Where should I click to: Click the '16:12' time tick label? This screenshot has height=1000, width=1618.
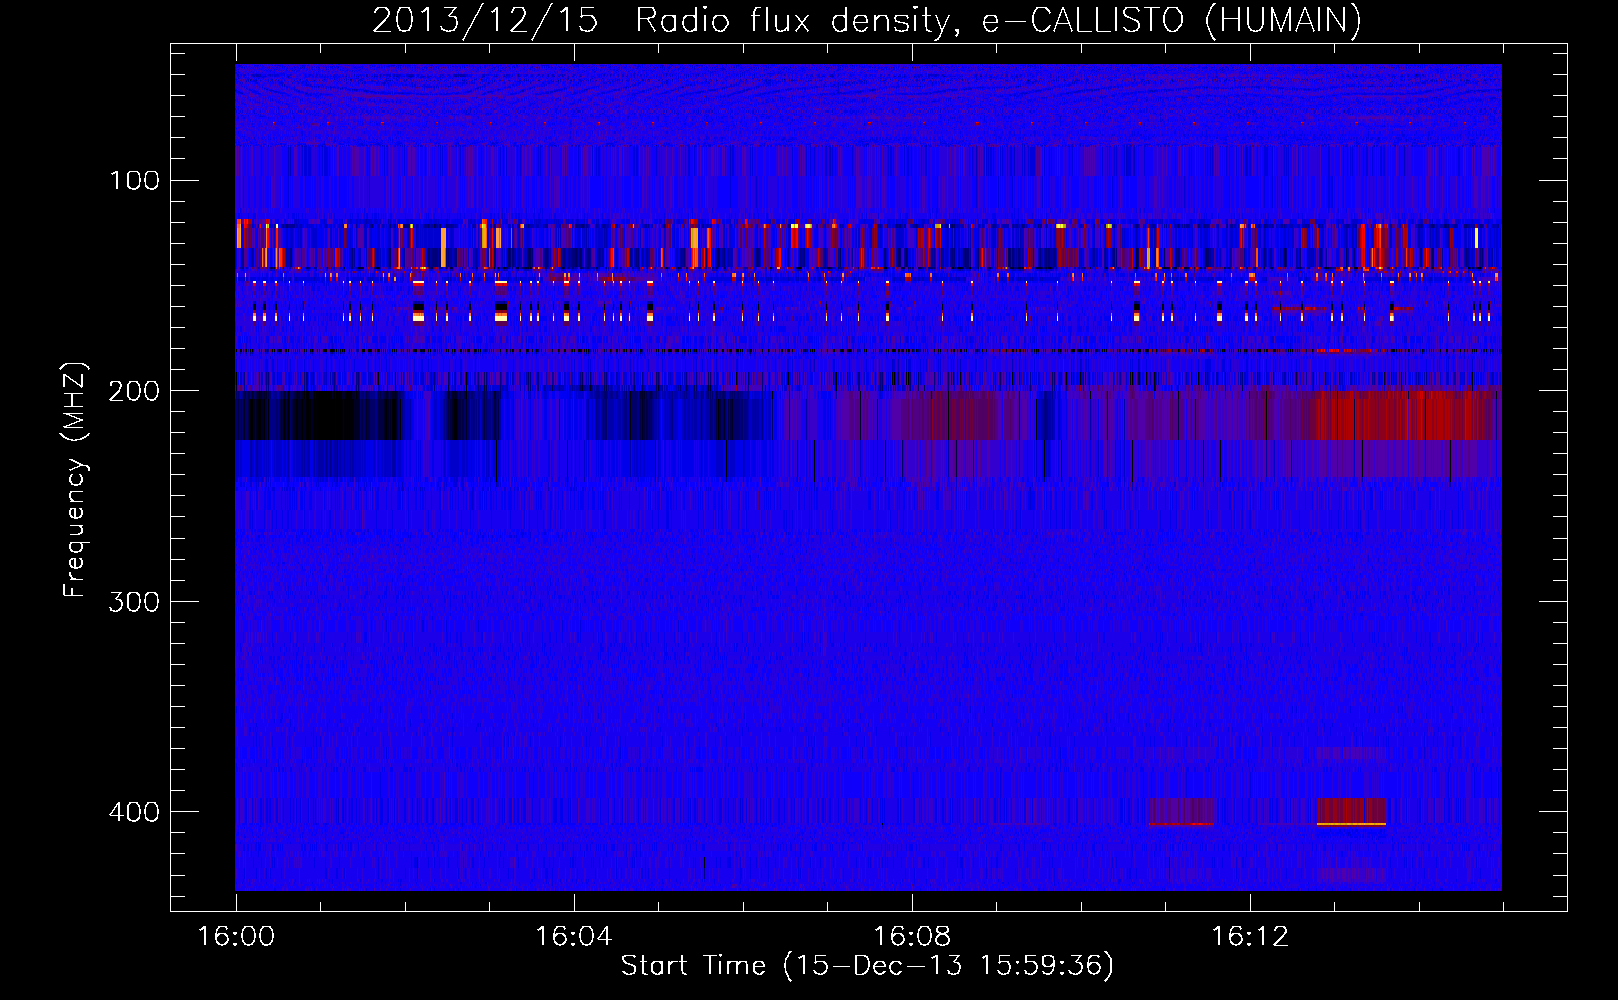(x=1250, y=937)
